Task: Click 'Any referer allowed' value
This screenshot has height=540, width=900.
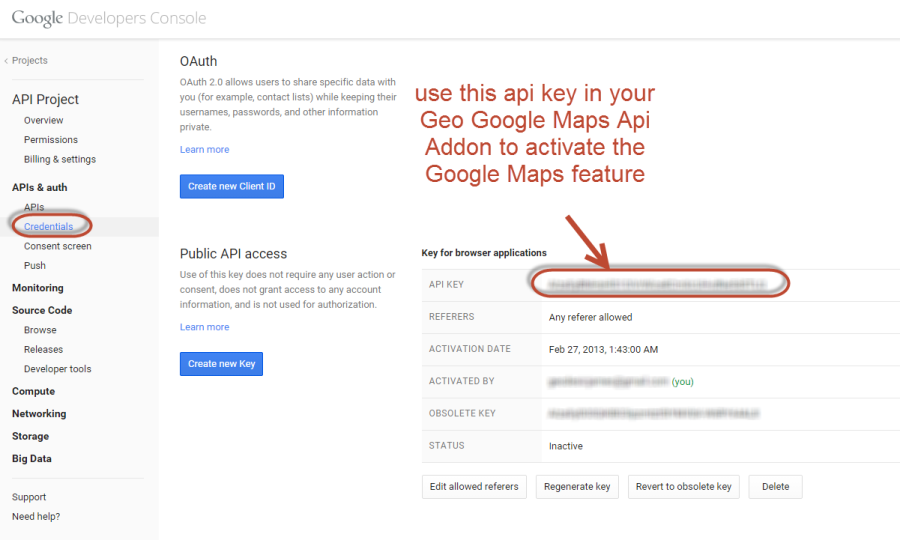Action: point(591,317)
